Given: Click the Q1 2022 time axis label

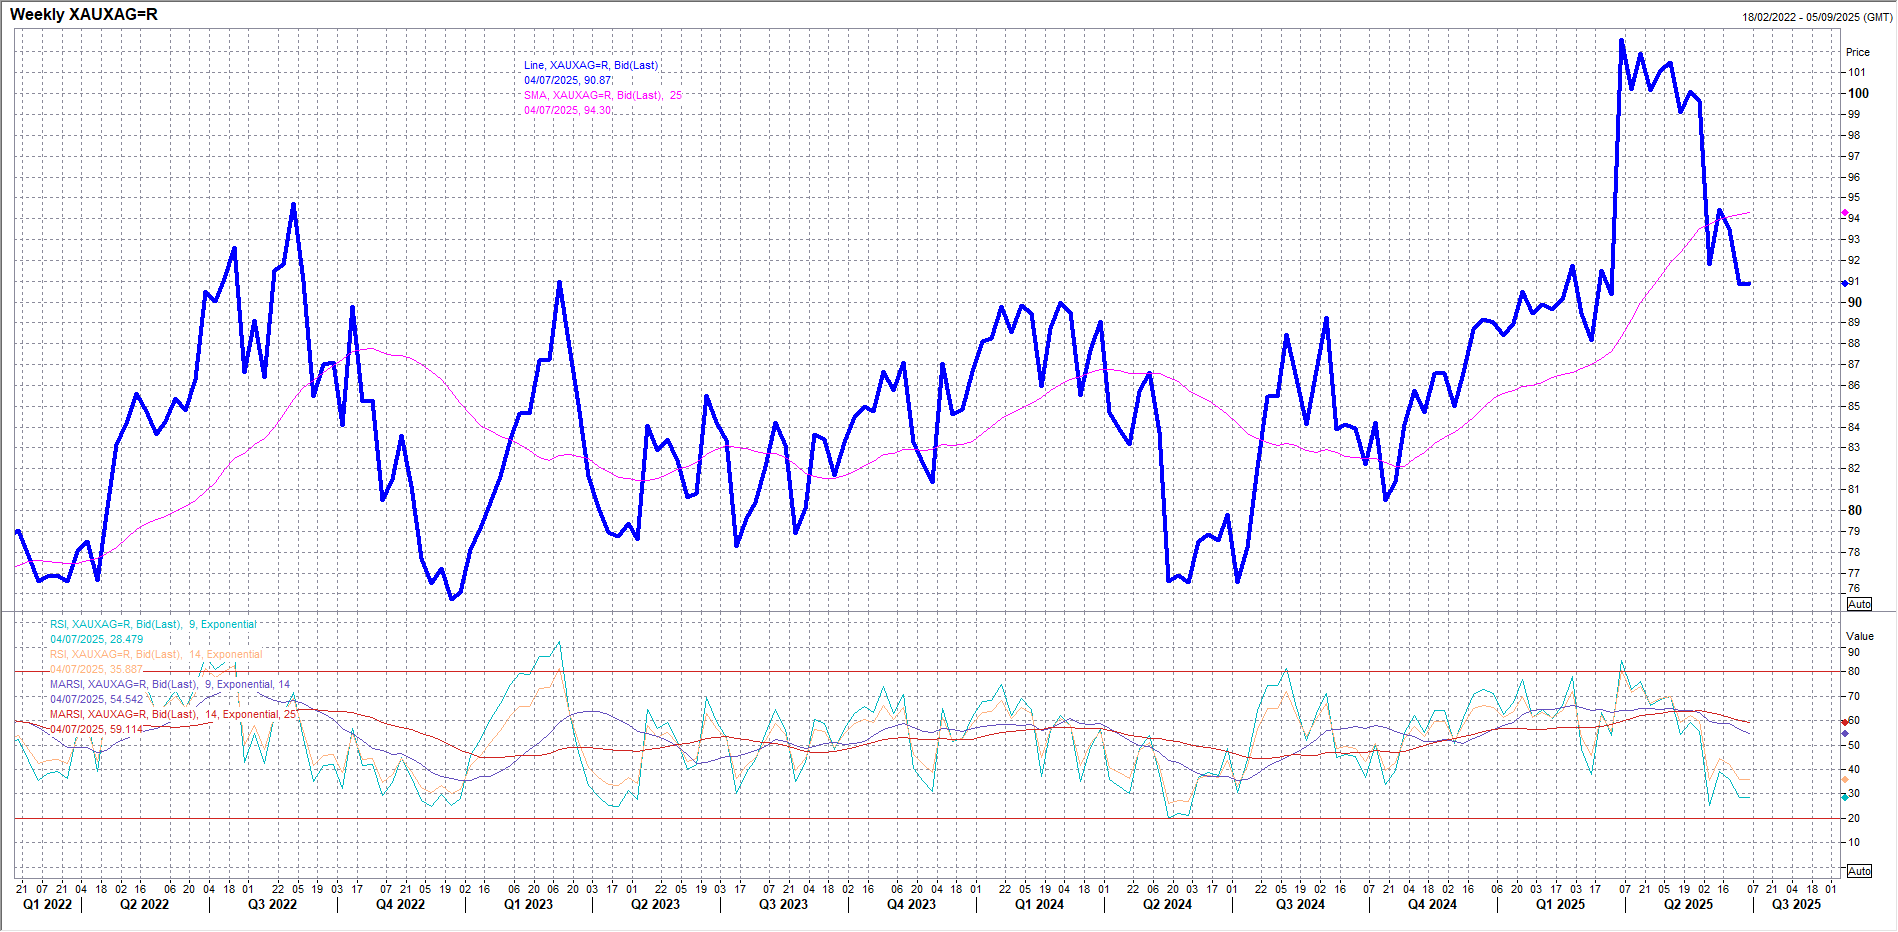Looking at the screenshot, I should [x=48, y=905].
